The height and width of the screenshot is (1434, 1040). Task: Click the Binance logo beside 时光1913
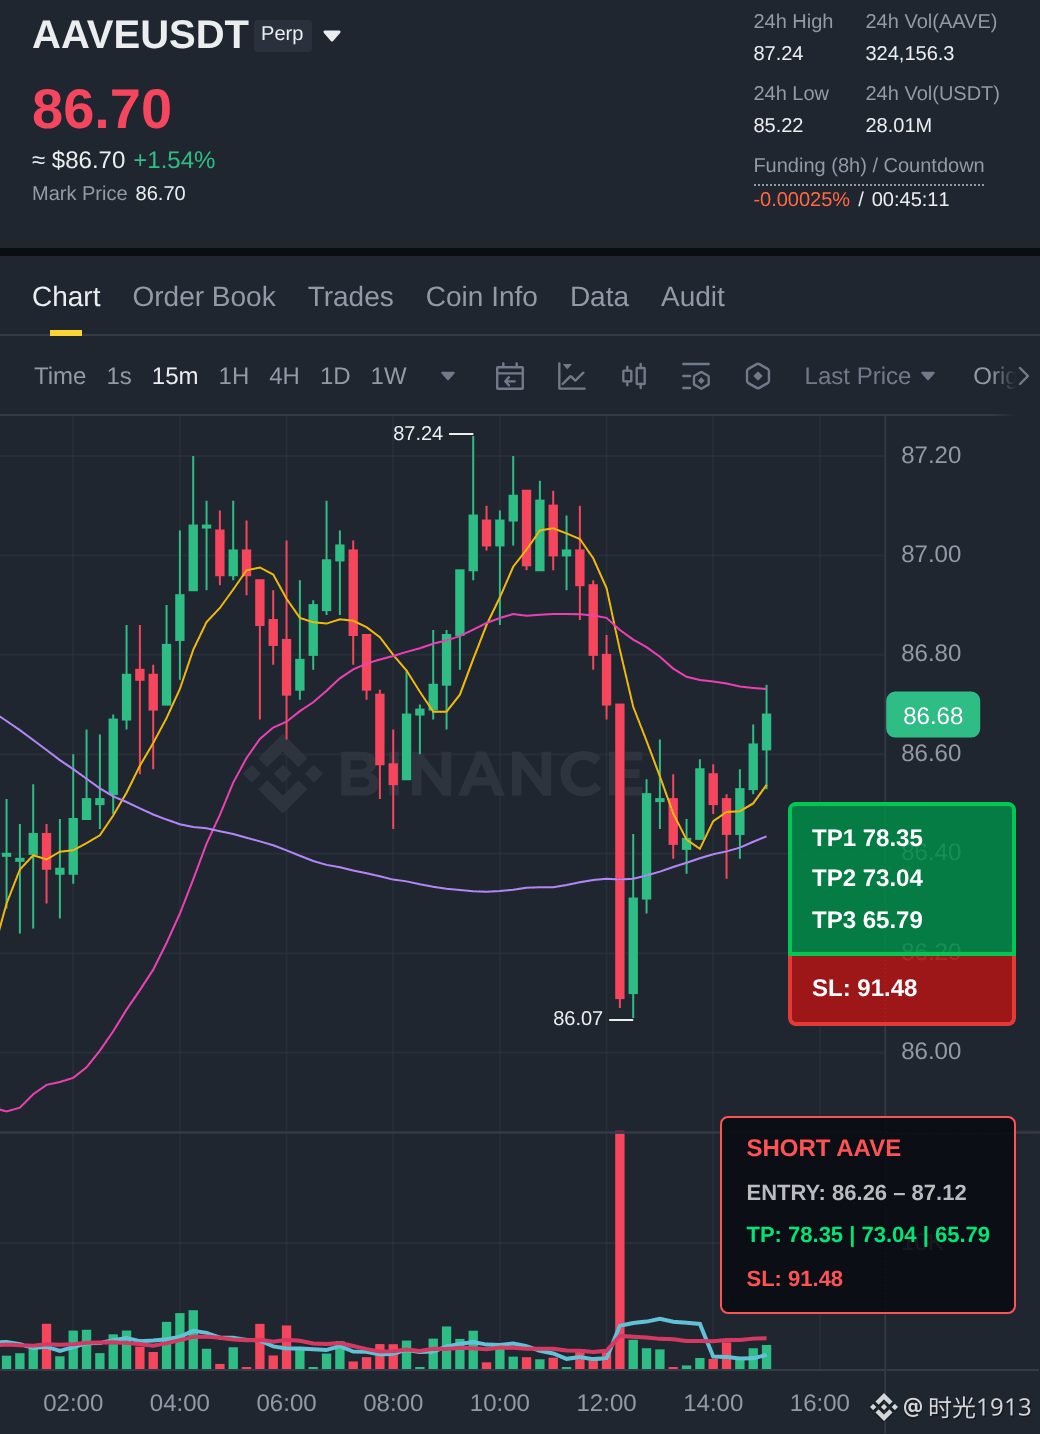tap(884, 1407)
